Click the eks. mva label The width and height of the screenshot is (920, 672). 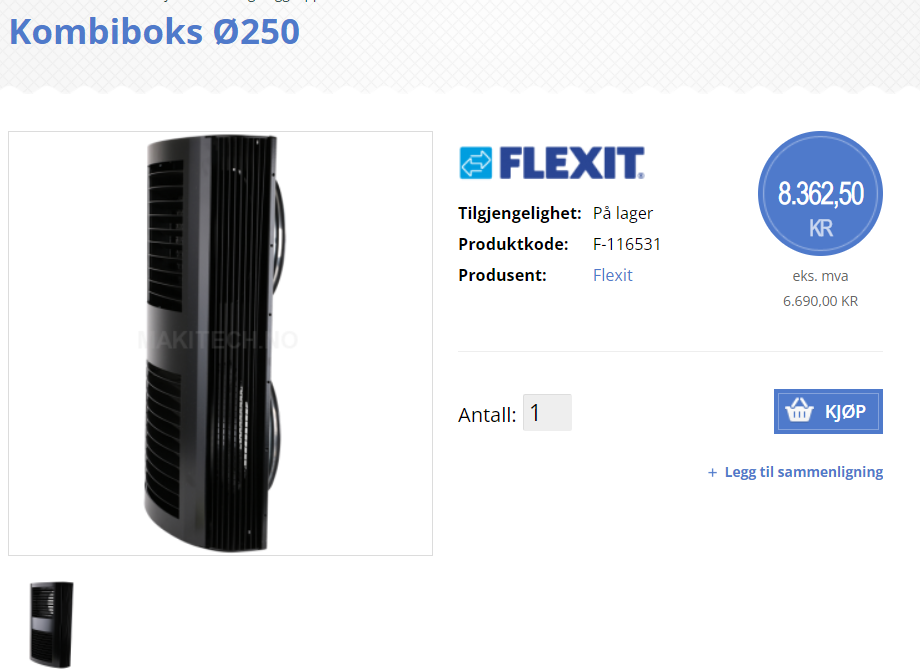click(820, 276)
